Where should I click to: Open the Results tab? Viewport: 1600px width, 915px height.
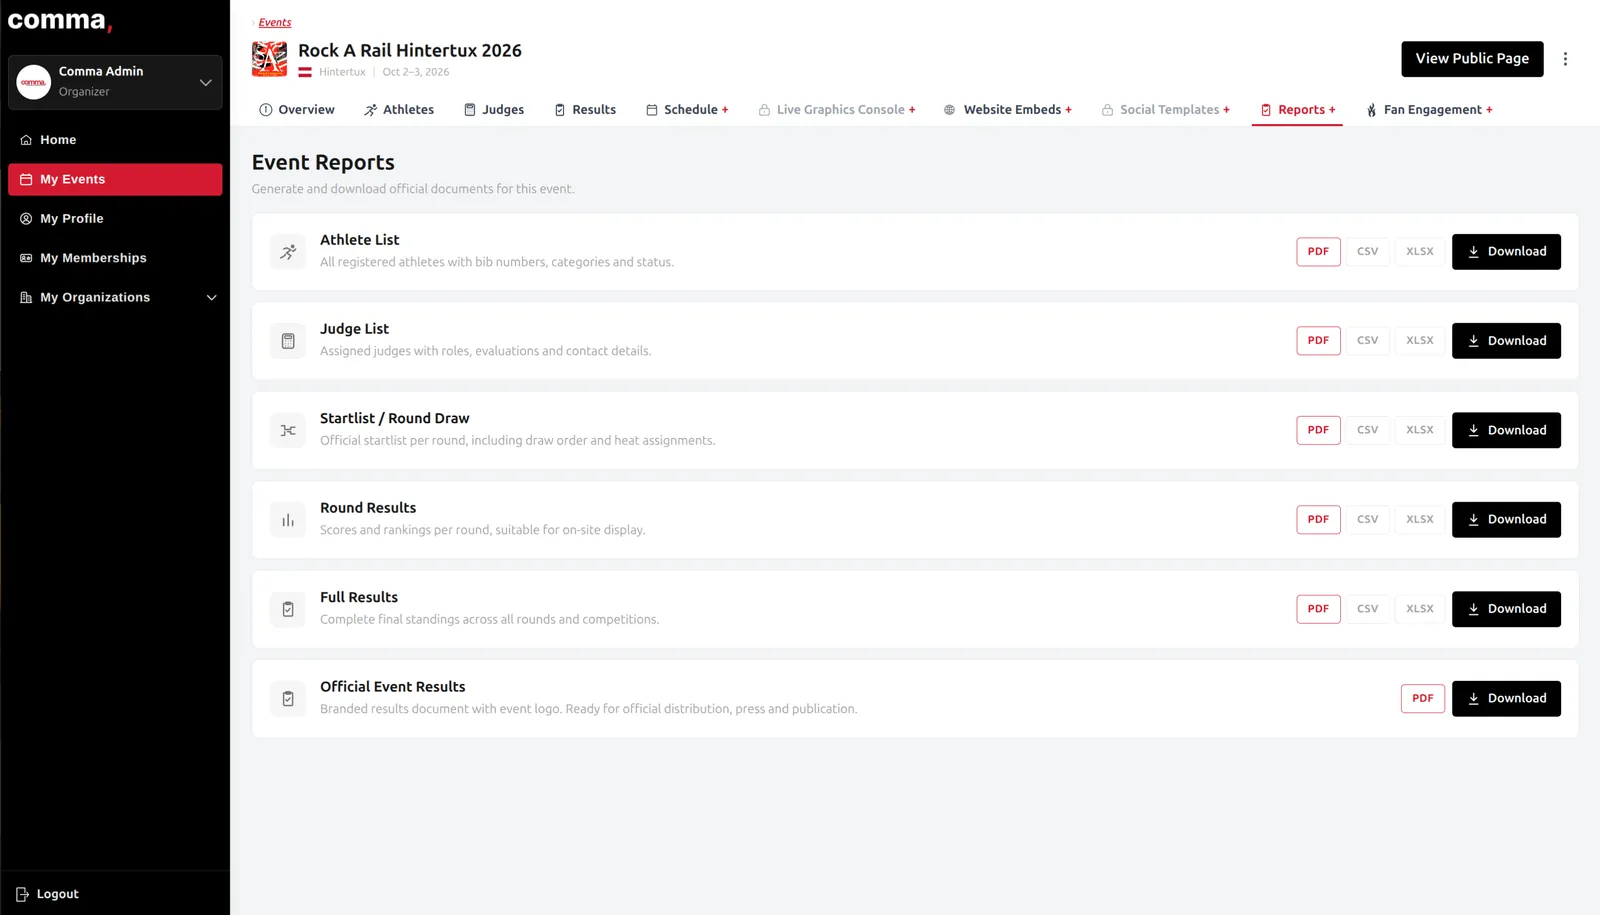pyautogui.click(x=585, y=110)
